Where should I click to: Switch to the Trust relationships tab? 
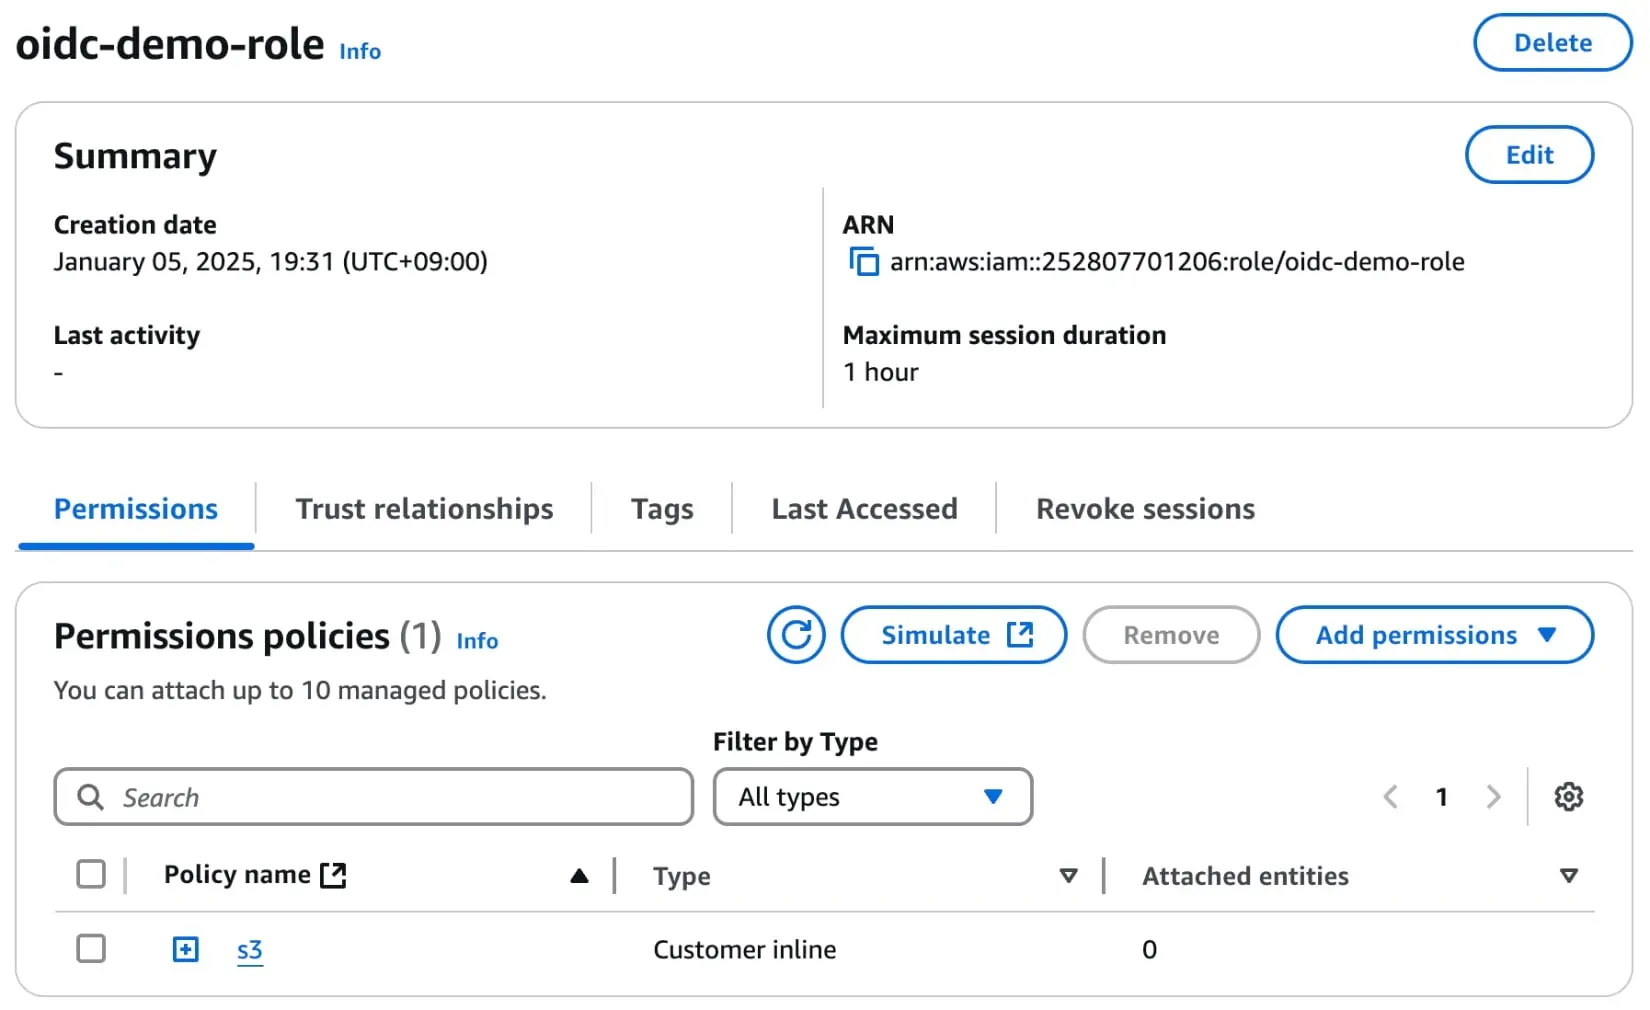[424, 509]
